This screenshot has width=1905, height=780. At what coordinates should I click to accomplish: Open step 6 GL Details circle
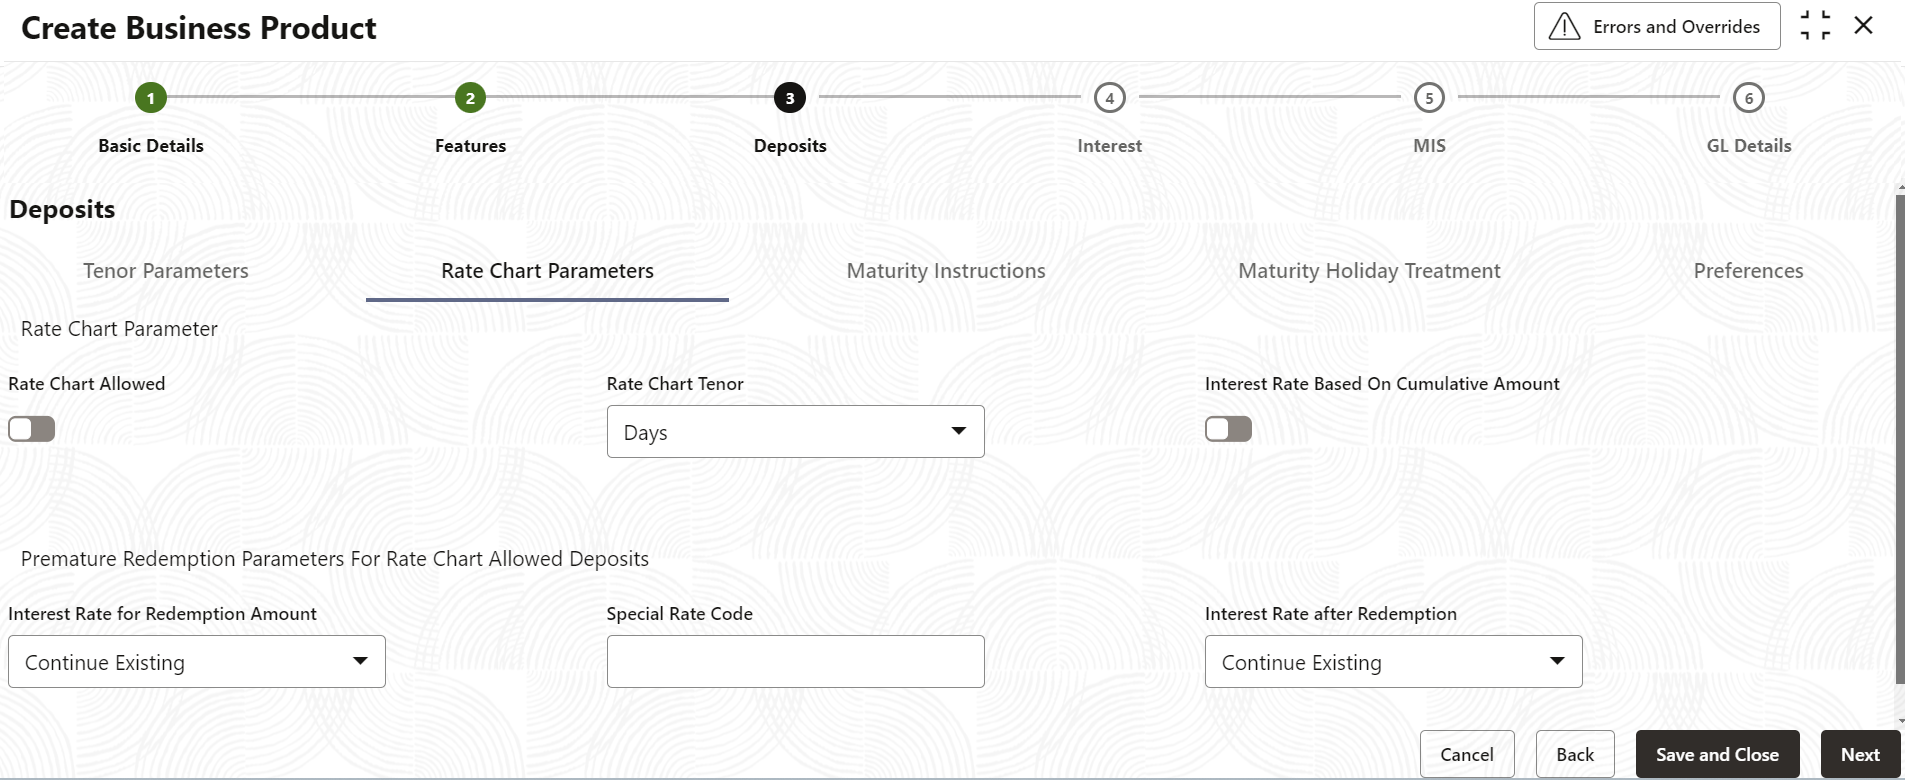coord(1748,98)
